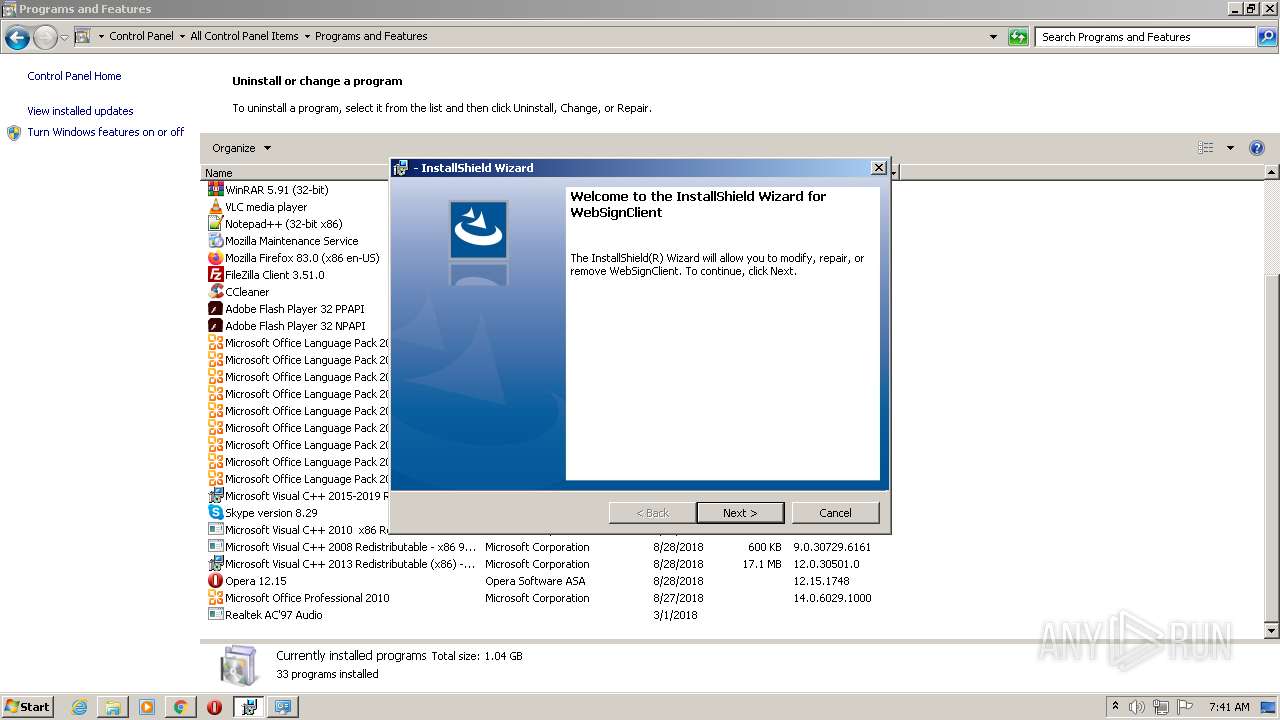Image resolution: width=1280 pixels, height=720 pixels.
Task: Click version 14.0.6029.1000 cell
Action: (832, 598)
